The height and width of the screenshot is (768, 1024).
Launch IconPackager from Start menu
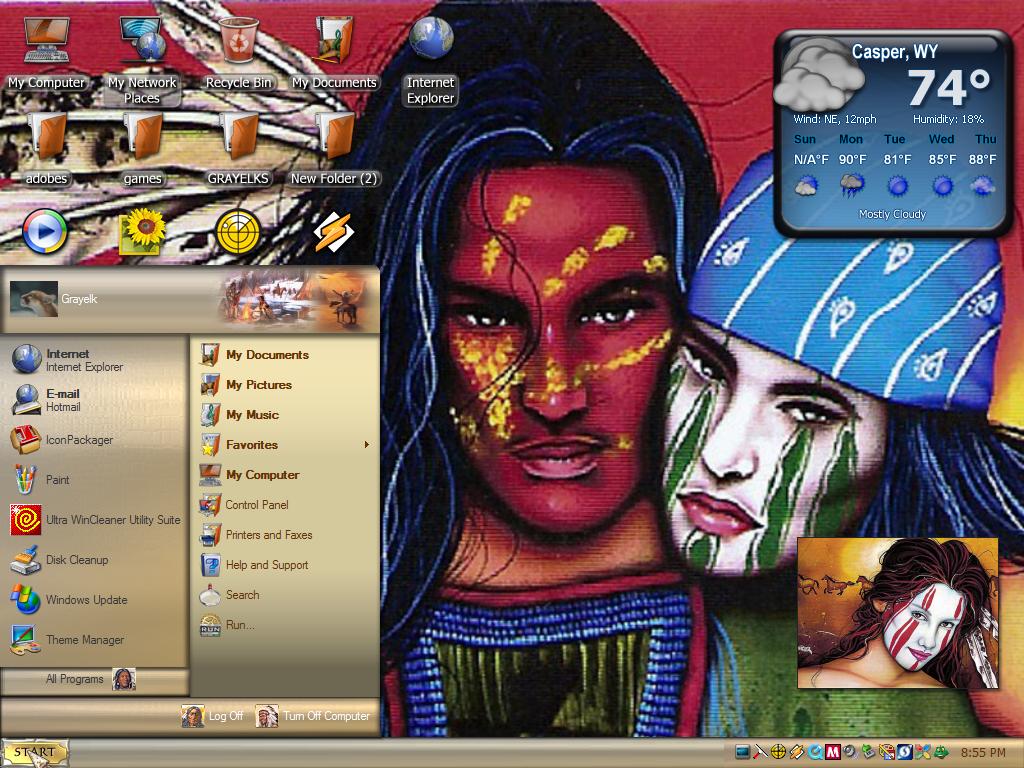[95, 440]
